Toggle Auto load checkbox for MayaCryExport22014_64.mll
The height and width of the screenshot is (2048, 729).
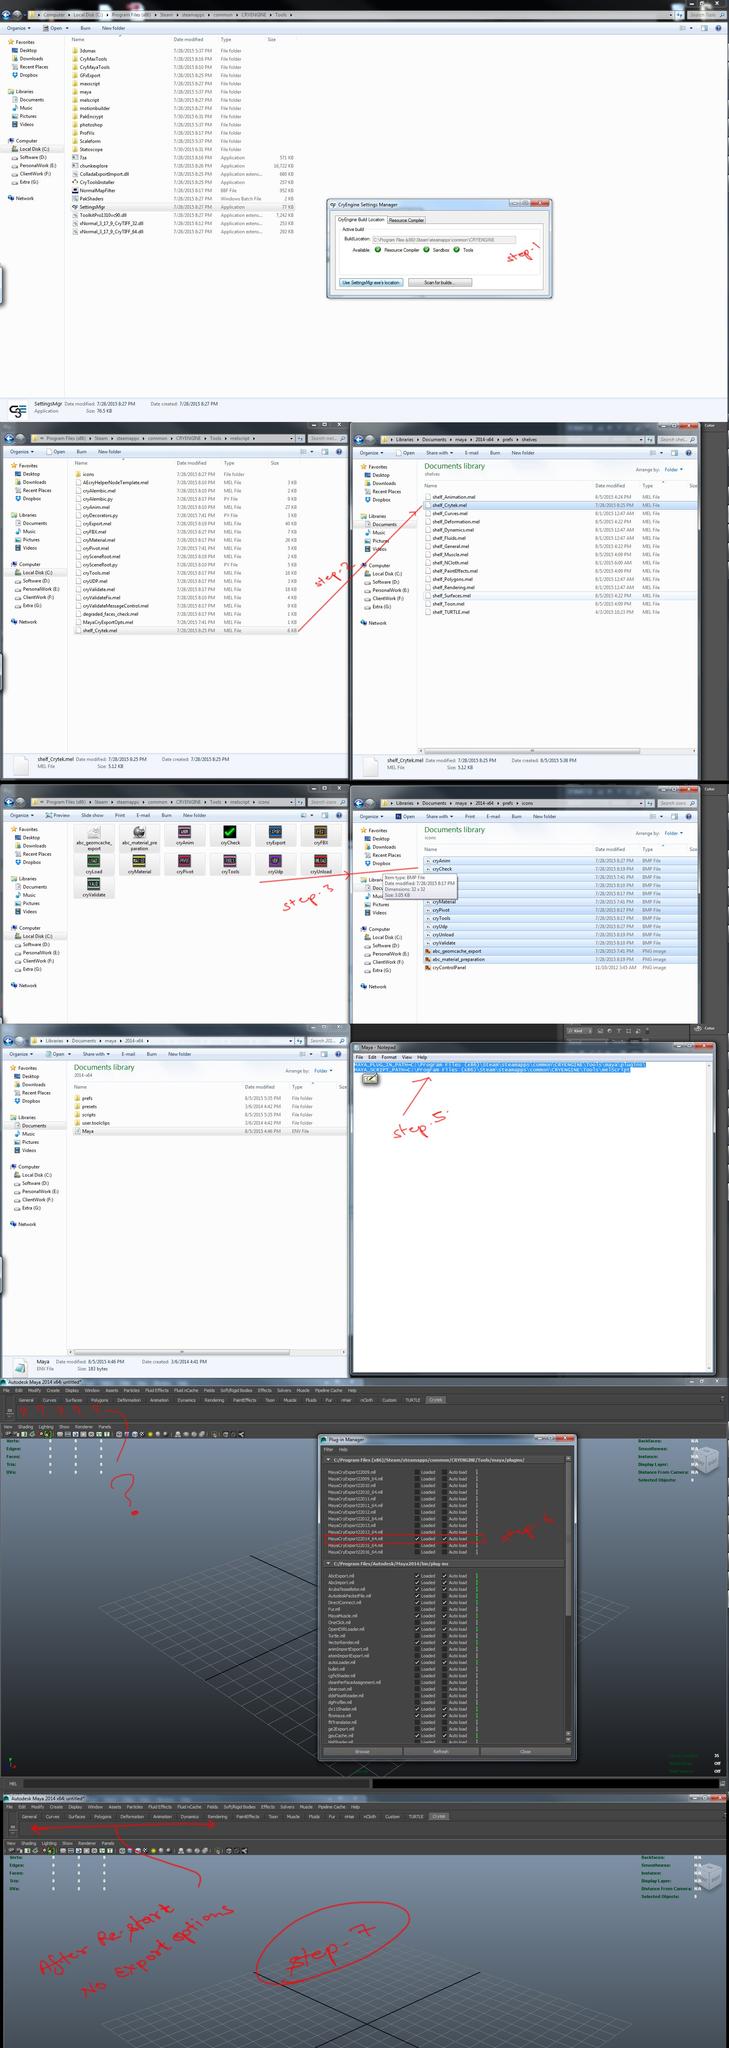coord(445,1539)
